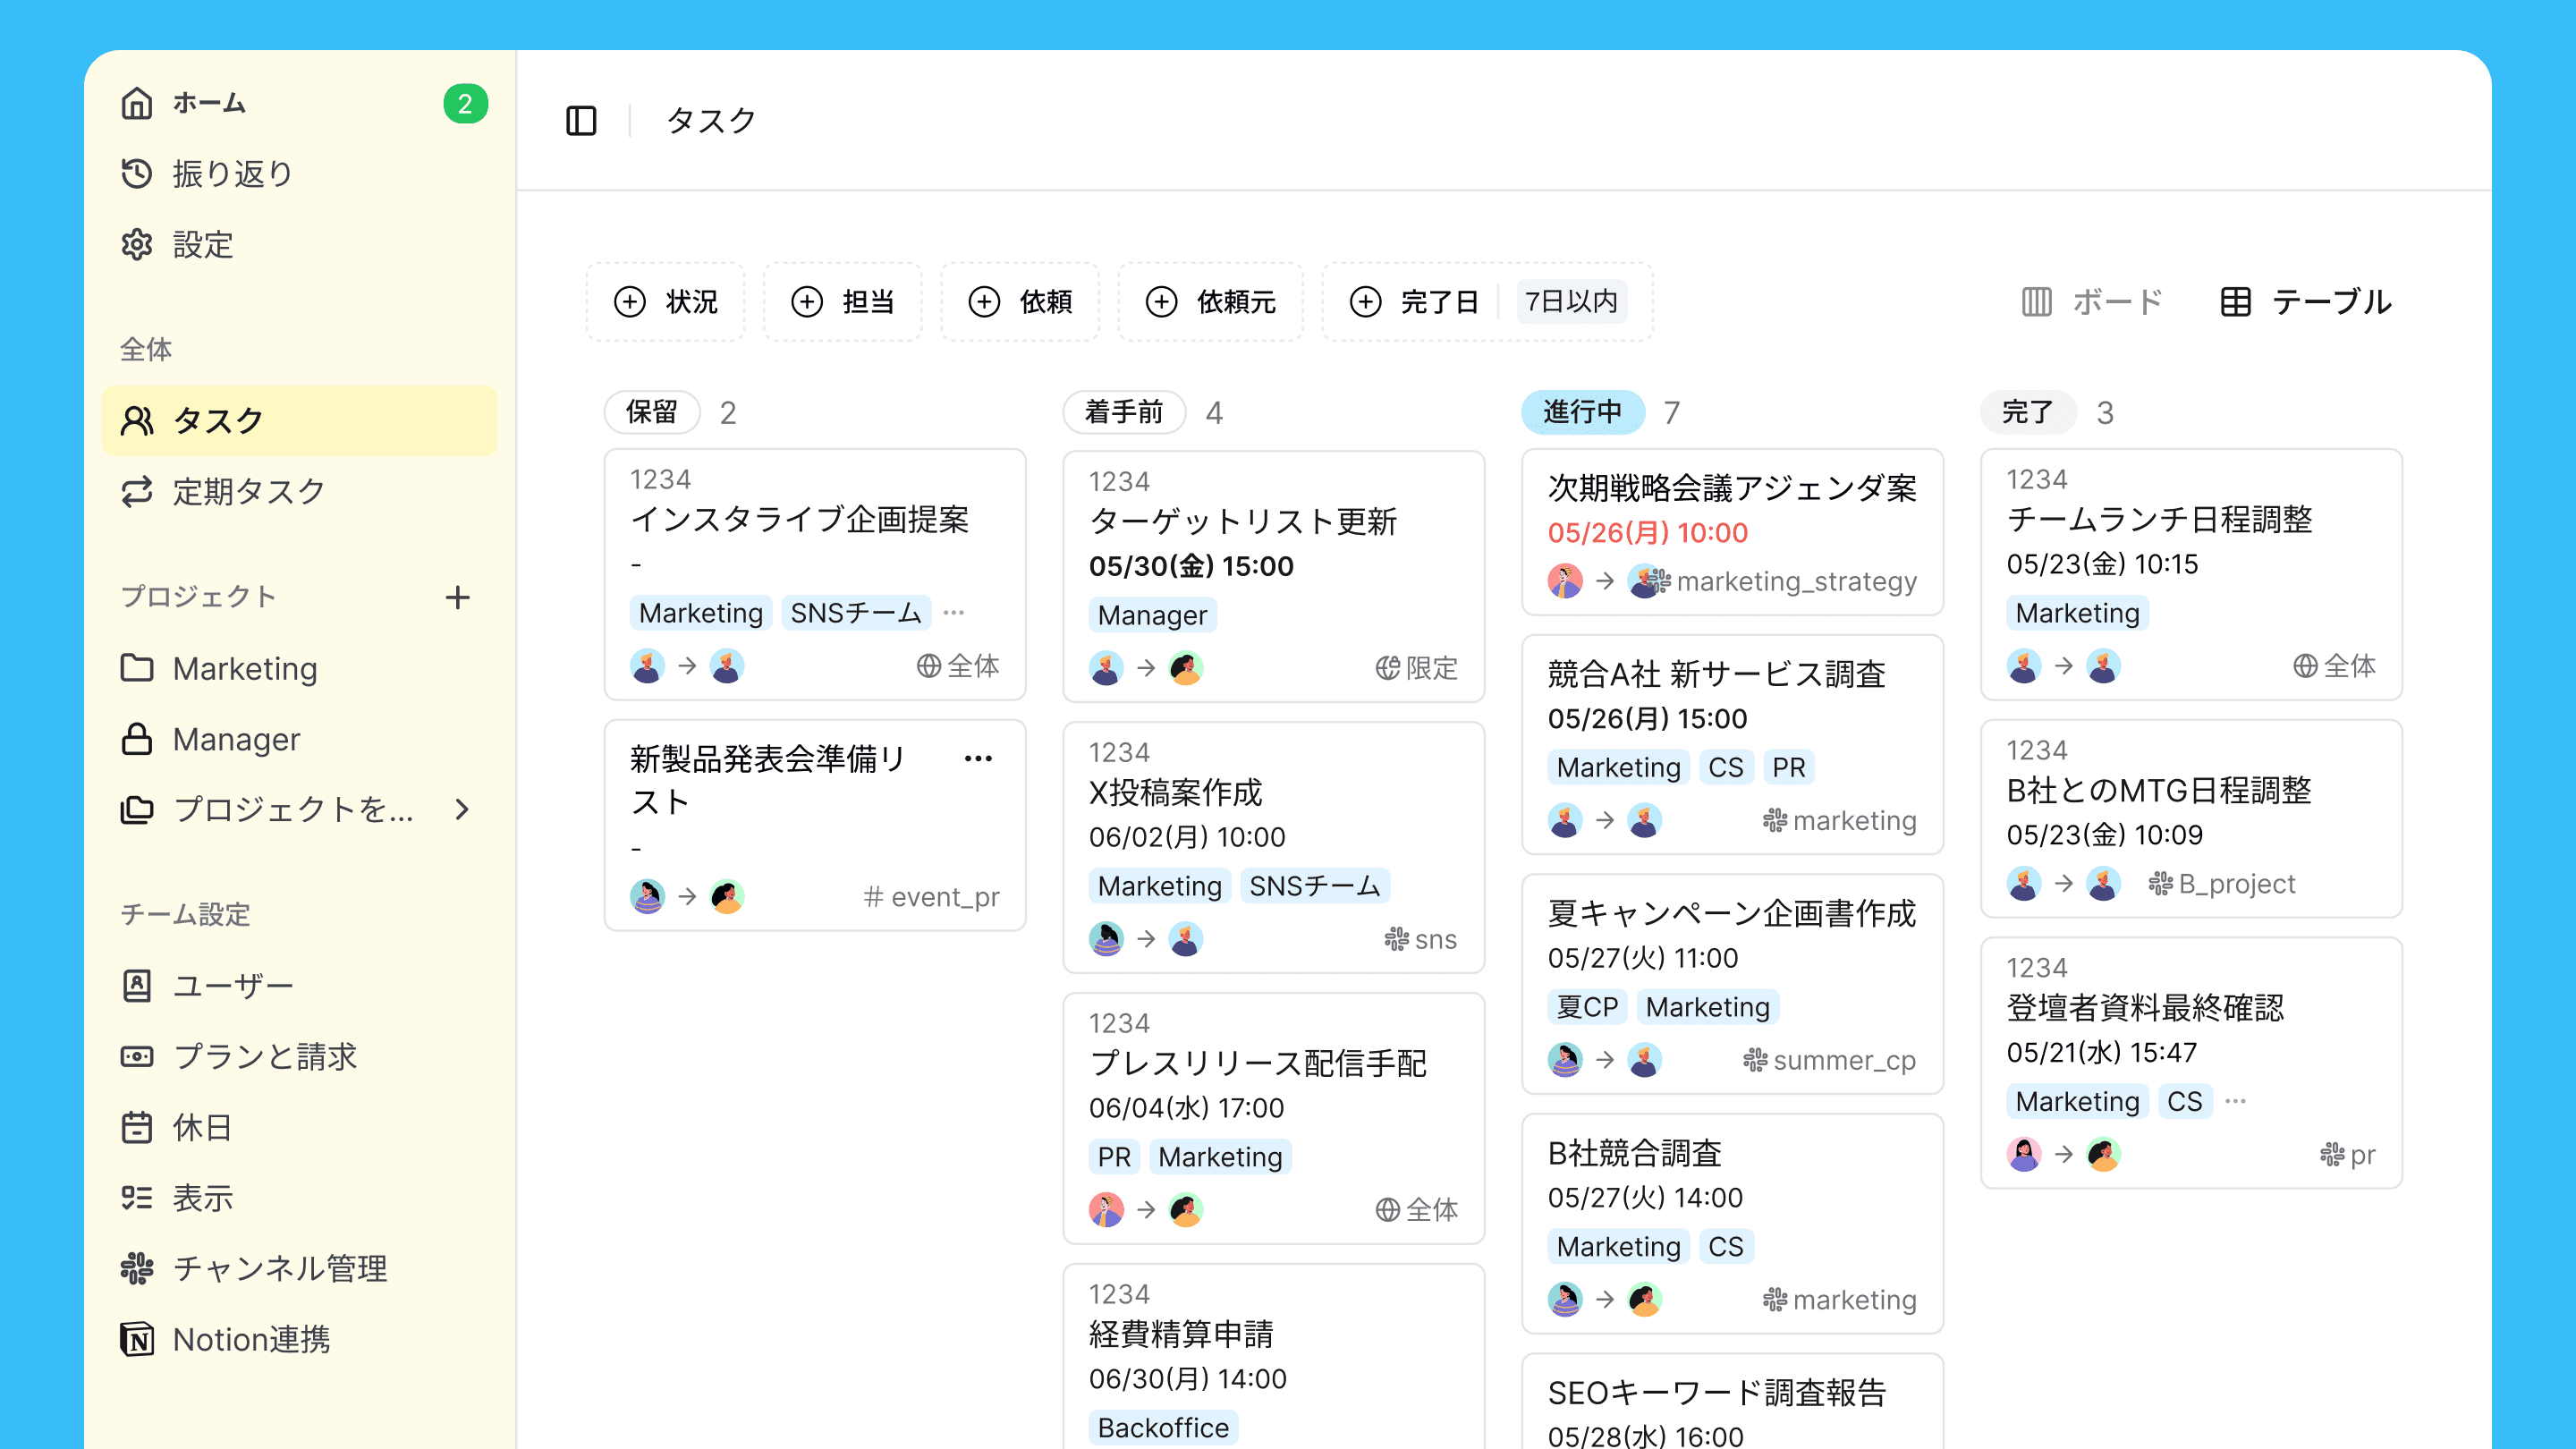Switch to テーブル view
Screen dimensions: 2576x1449
click(x=2306, y=302)
